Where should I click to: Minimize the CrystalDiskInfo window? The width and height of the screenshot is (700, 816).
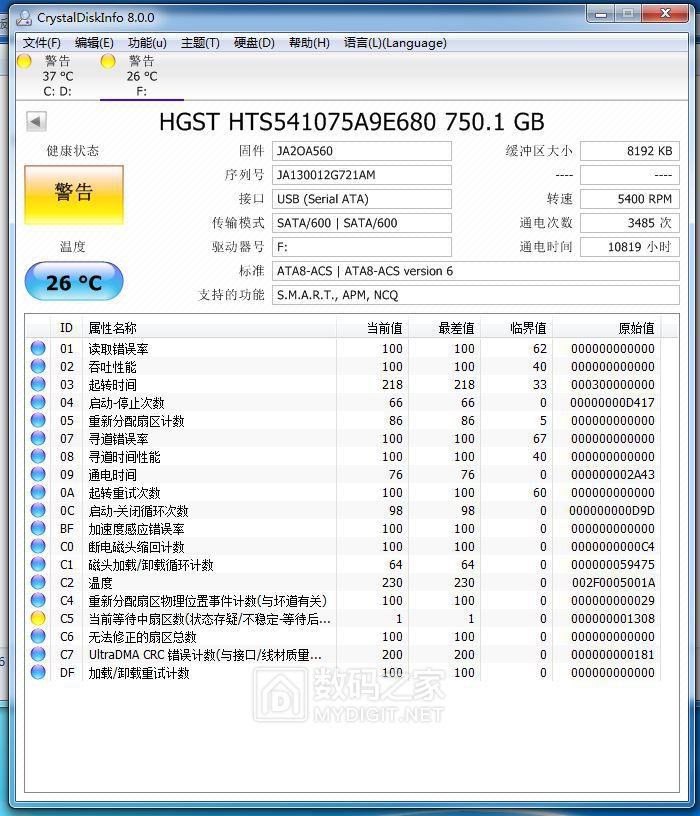601,14
